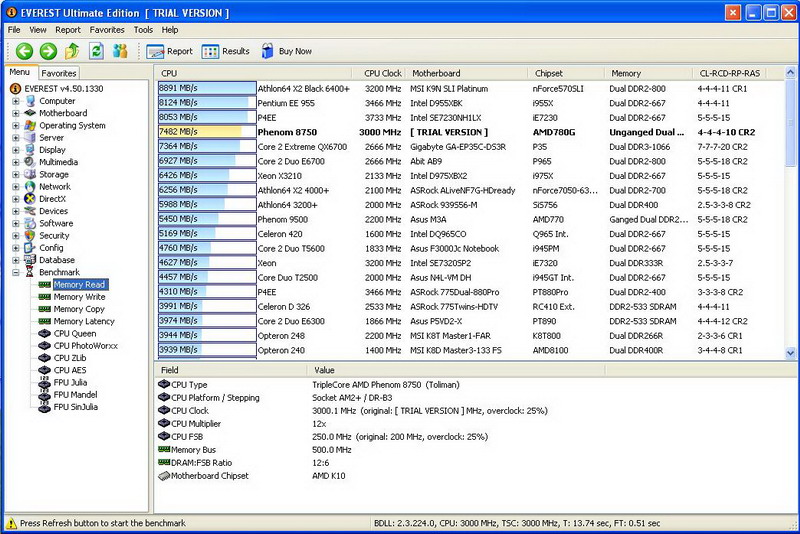Click the CPU ZLib chip icon
The width and height of the screenshot is (800, 534).
click(x=45, y=358)
